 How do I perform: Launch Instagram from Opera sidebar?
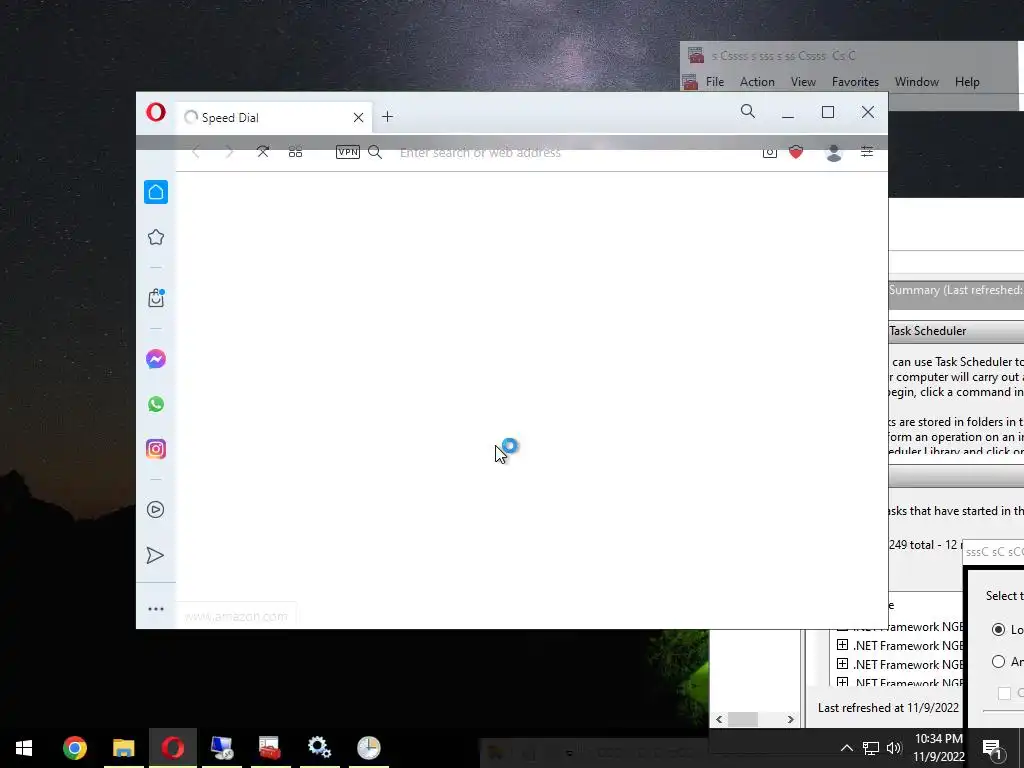click(x=155, y=449)
